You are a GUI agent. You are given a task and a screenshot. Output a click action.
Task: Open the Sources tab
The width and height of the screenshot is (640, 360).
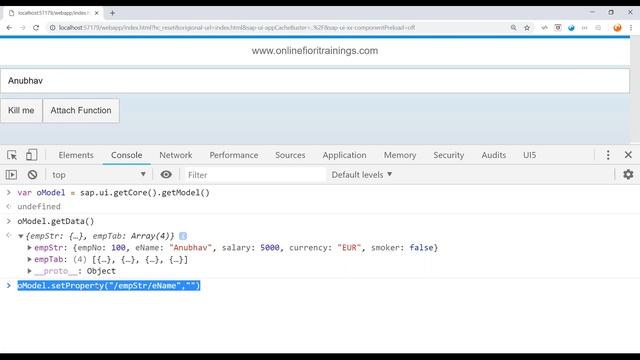[x=290, y=155]
